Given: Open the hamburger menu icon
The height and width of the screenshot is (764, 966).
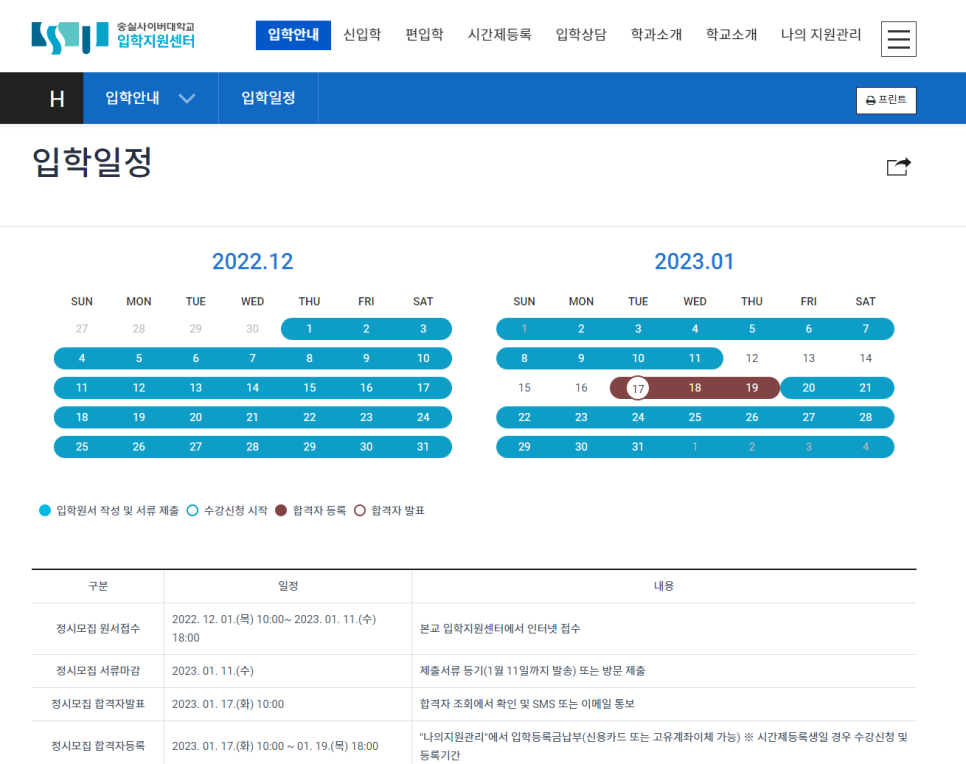Looking at the screenshot, I should click(898, 39).
